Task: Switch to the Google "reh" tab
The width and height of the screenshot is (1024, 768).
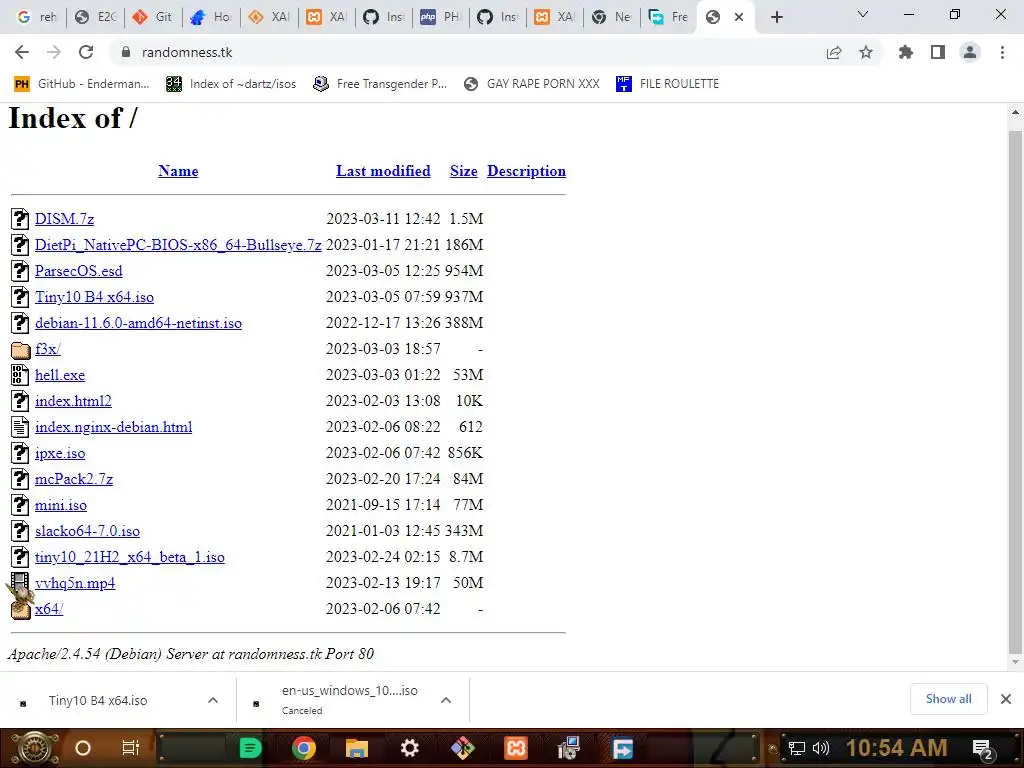Action: [x=37, y=17]
